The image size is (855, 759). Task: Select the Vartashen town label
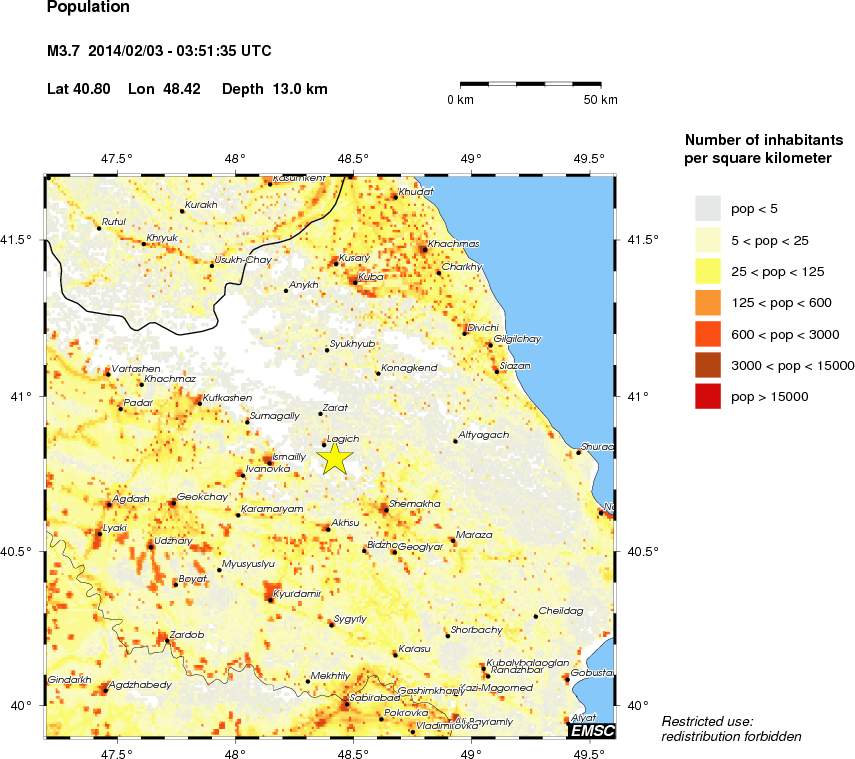click(136, 369)
